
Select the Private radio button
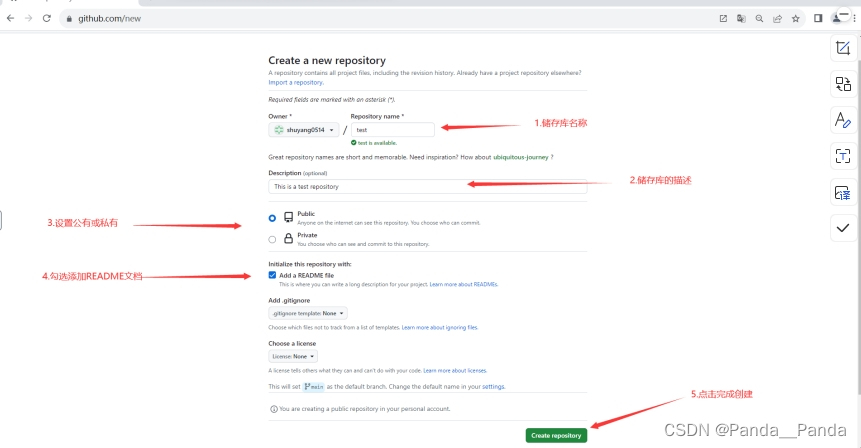(272, 239)
